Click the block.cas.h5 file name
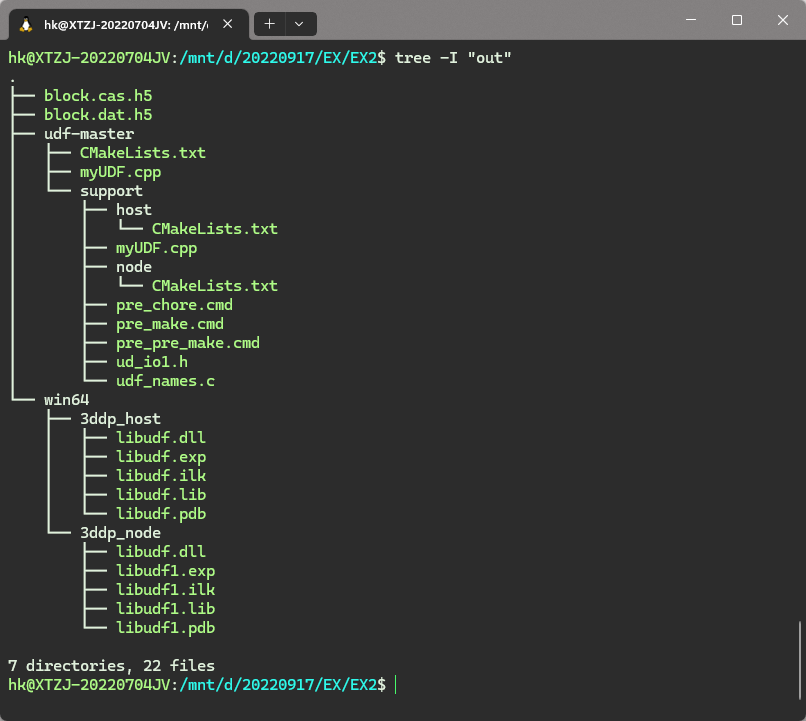Viewport: 806px width, 721px height. [97, 95]
